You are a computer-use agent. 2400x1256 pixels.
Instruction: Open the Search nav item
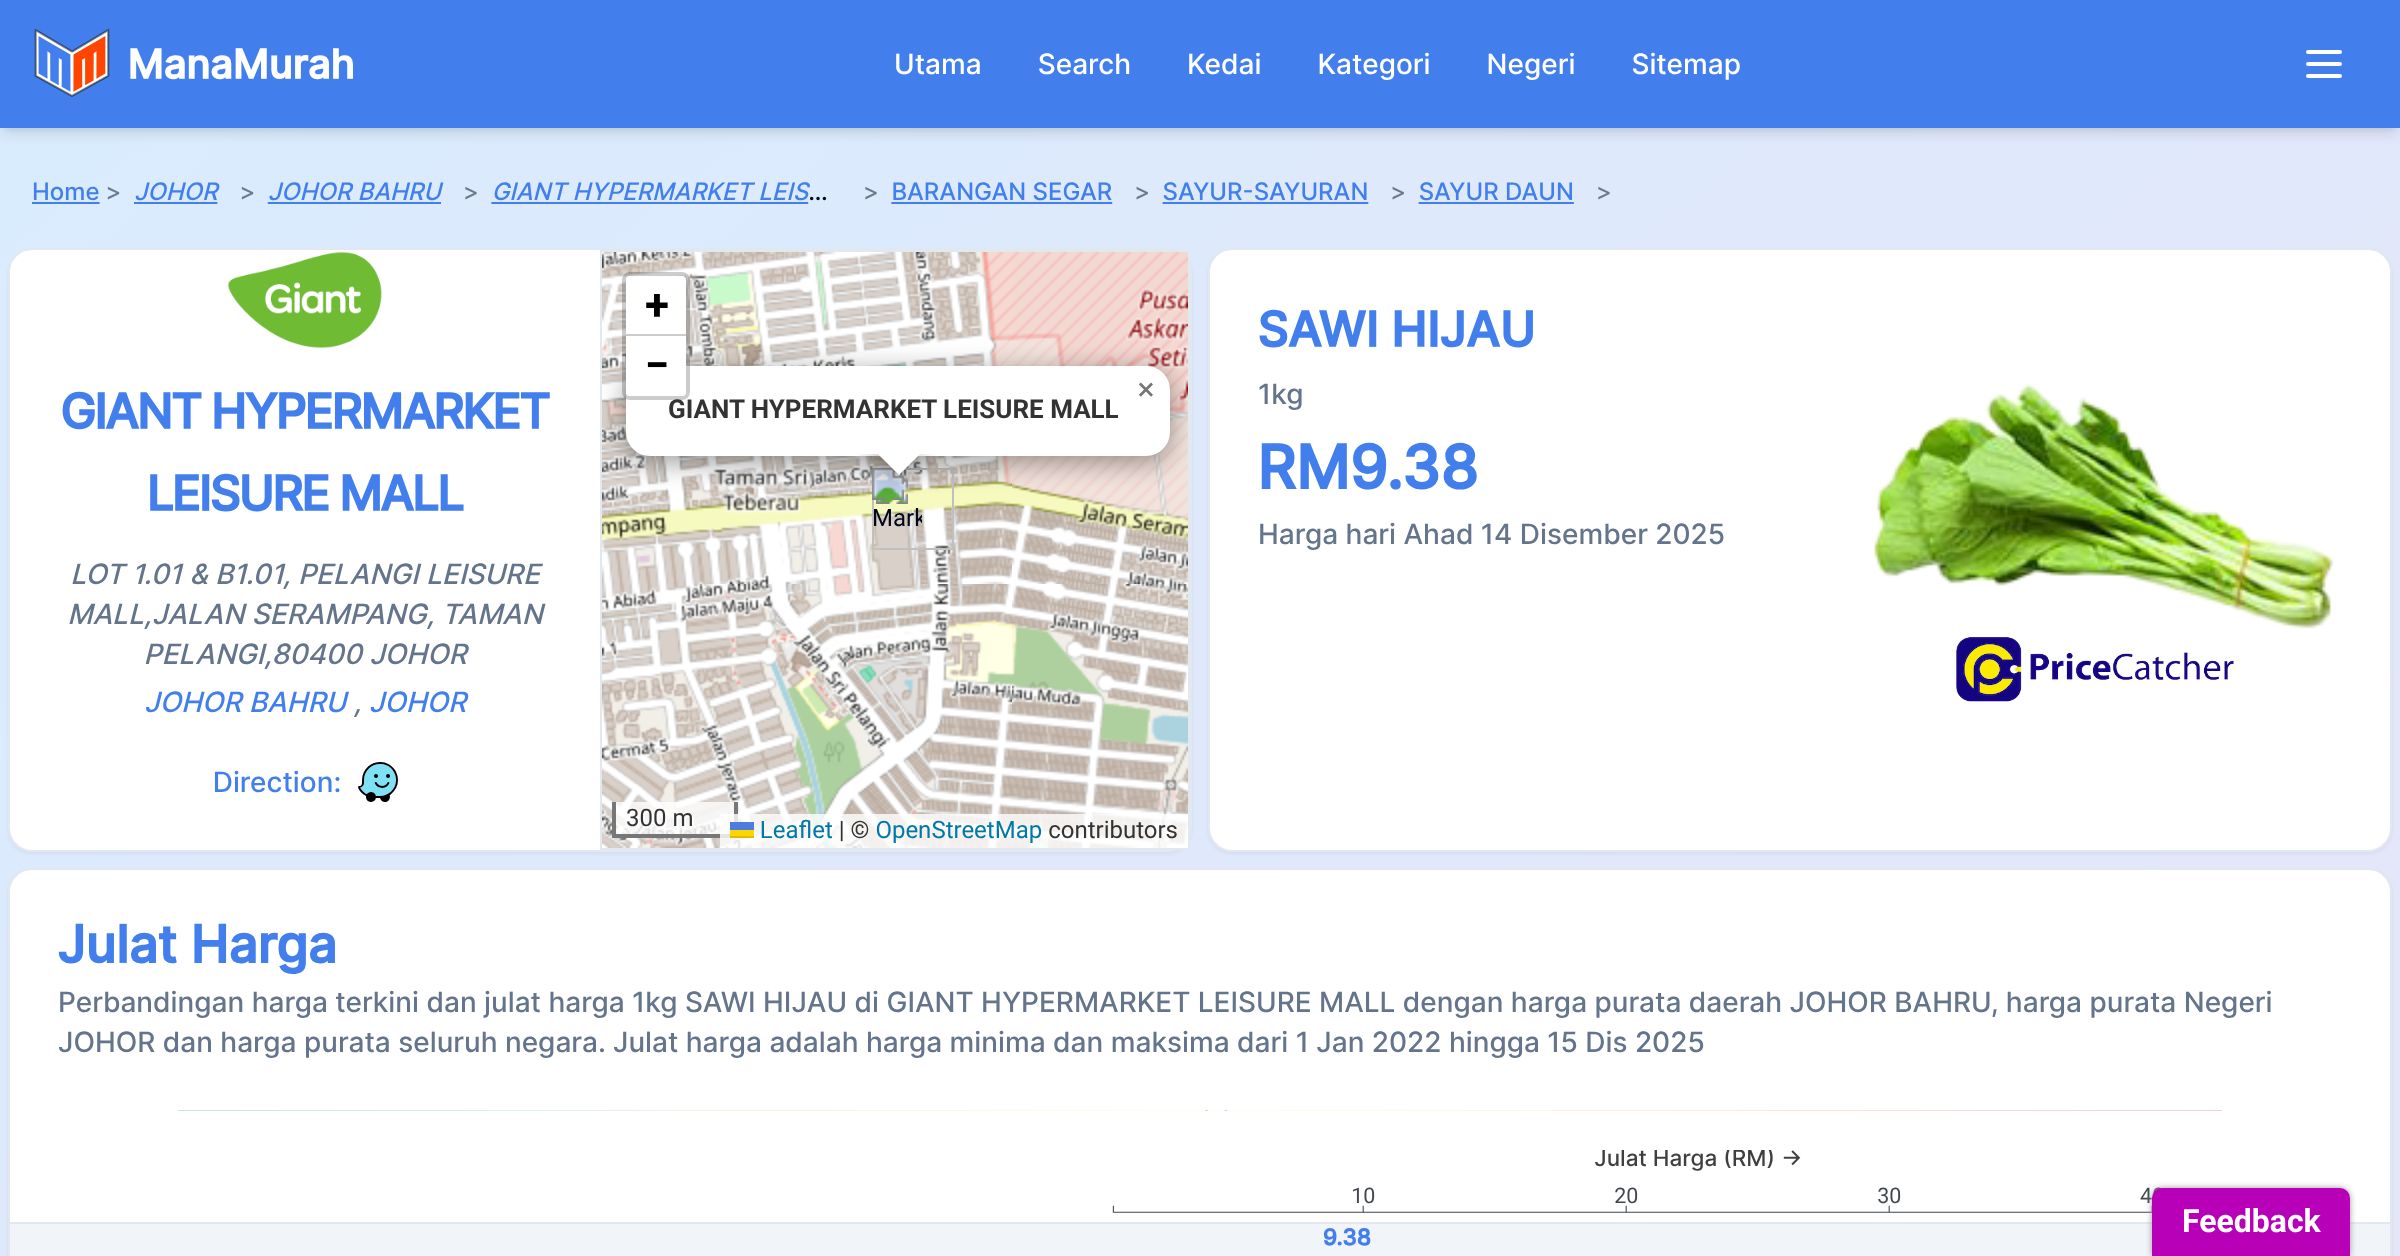(1084, 64)
